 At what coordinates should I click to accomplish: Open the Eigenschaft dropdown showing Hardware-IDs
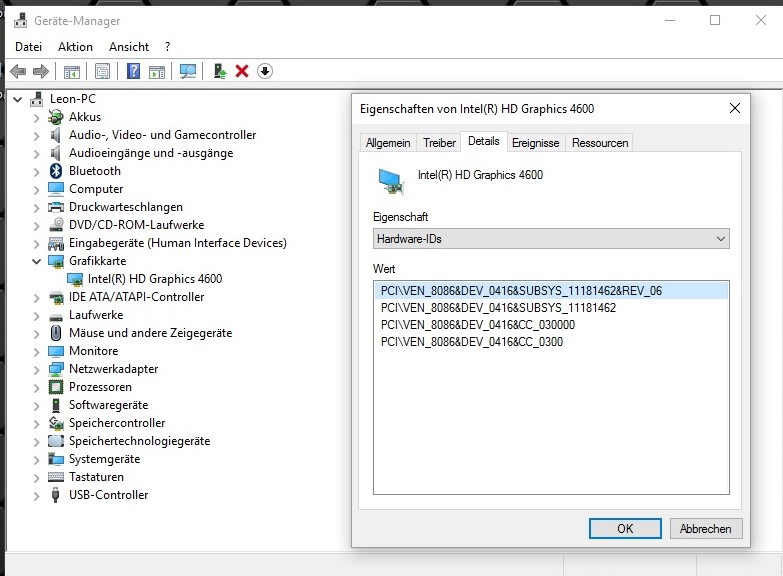click(x=551, y=239)
